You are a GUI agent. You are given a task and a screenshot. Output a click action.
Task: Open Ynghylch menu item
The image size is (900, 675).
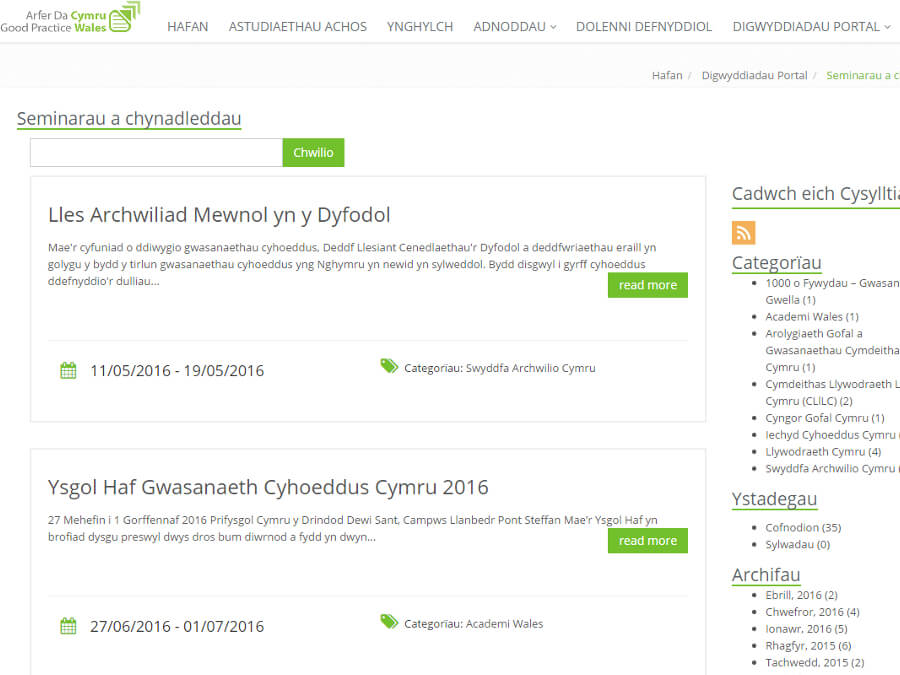420,26
